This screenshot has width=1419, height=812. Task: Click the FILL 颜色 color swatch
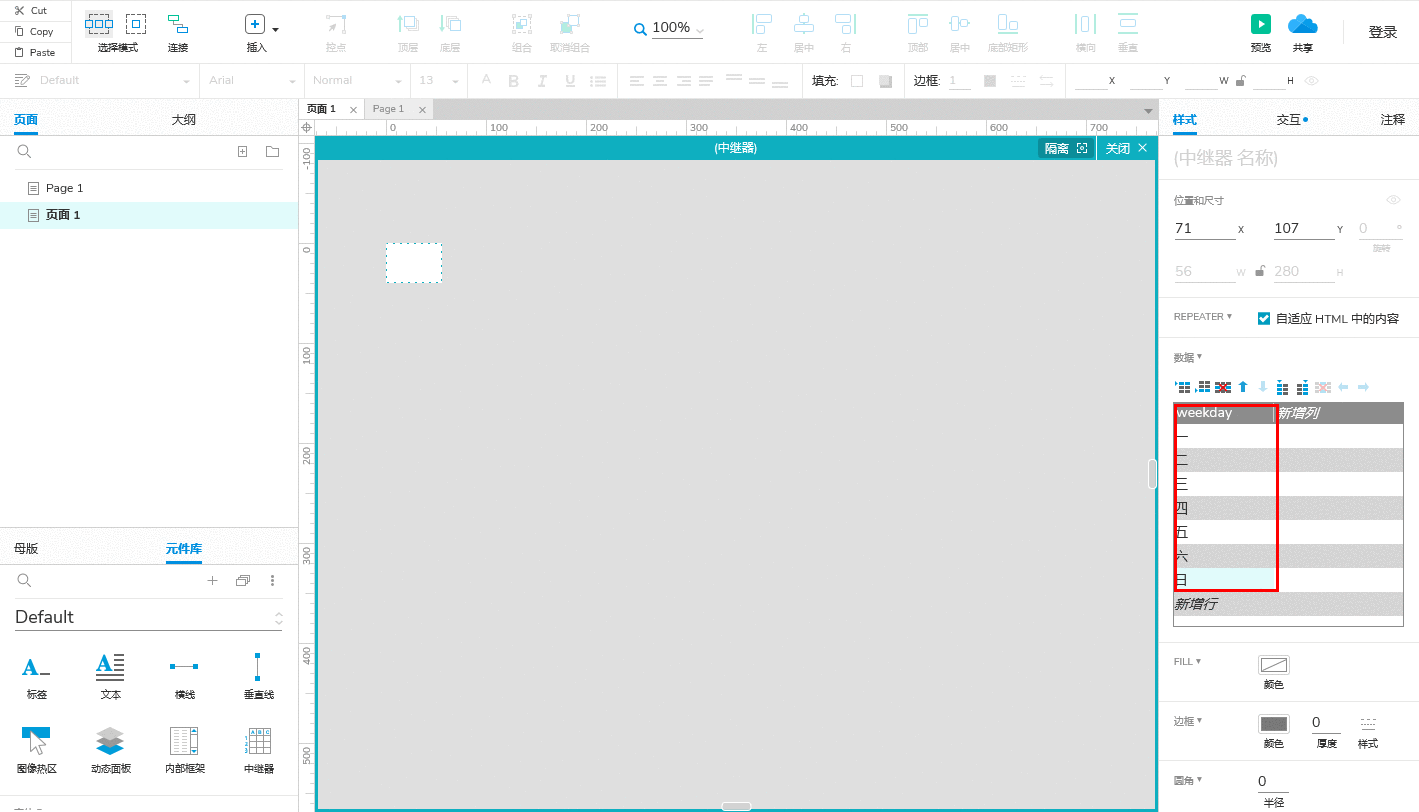(x=1273, y=665)
